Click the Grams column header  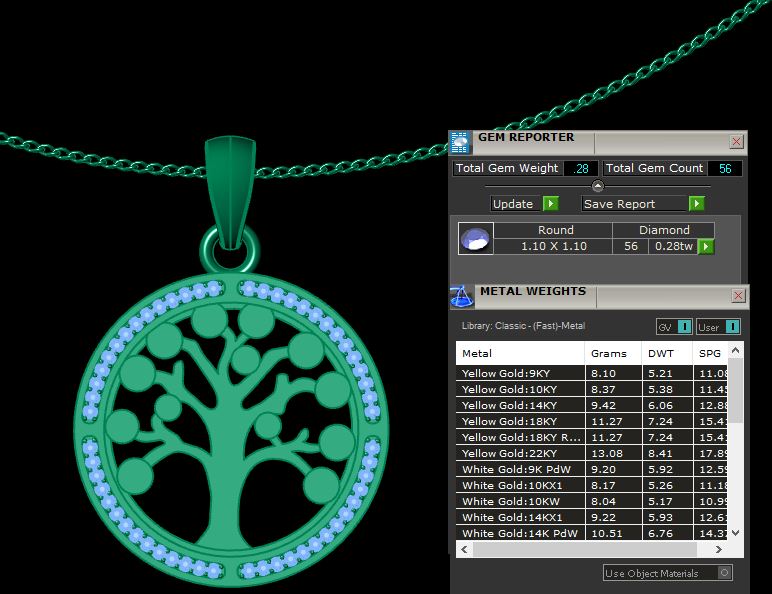[613, 353]
